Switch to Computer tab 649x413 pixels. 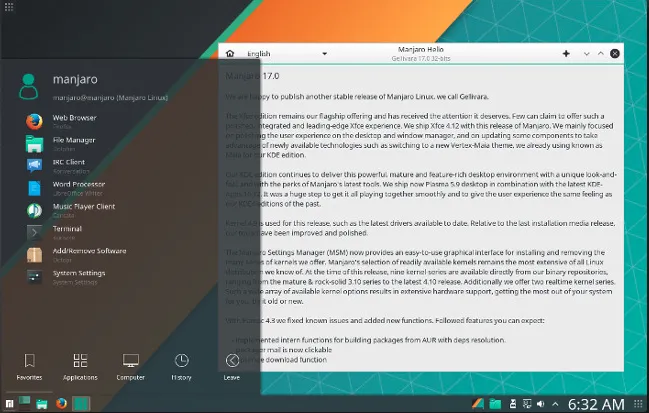point(130,367)
